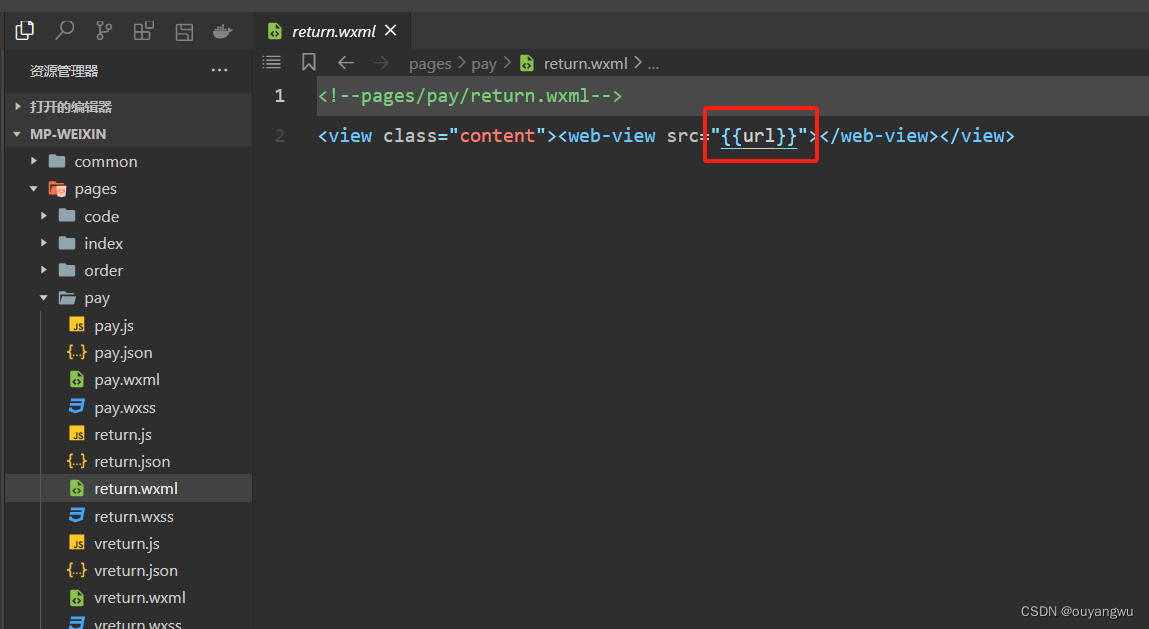Click the opening <web-view tag in code
This screenshot has width=1149, height=629.
point(607,136)
